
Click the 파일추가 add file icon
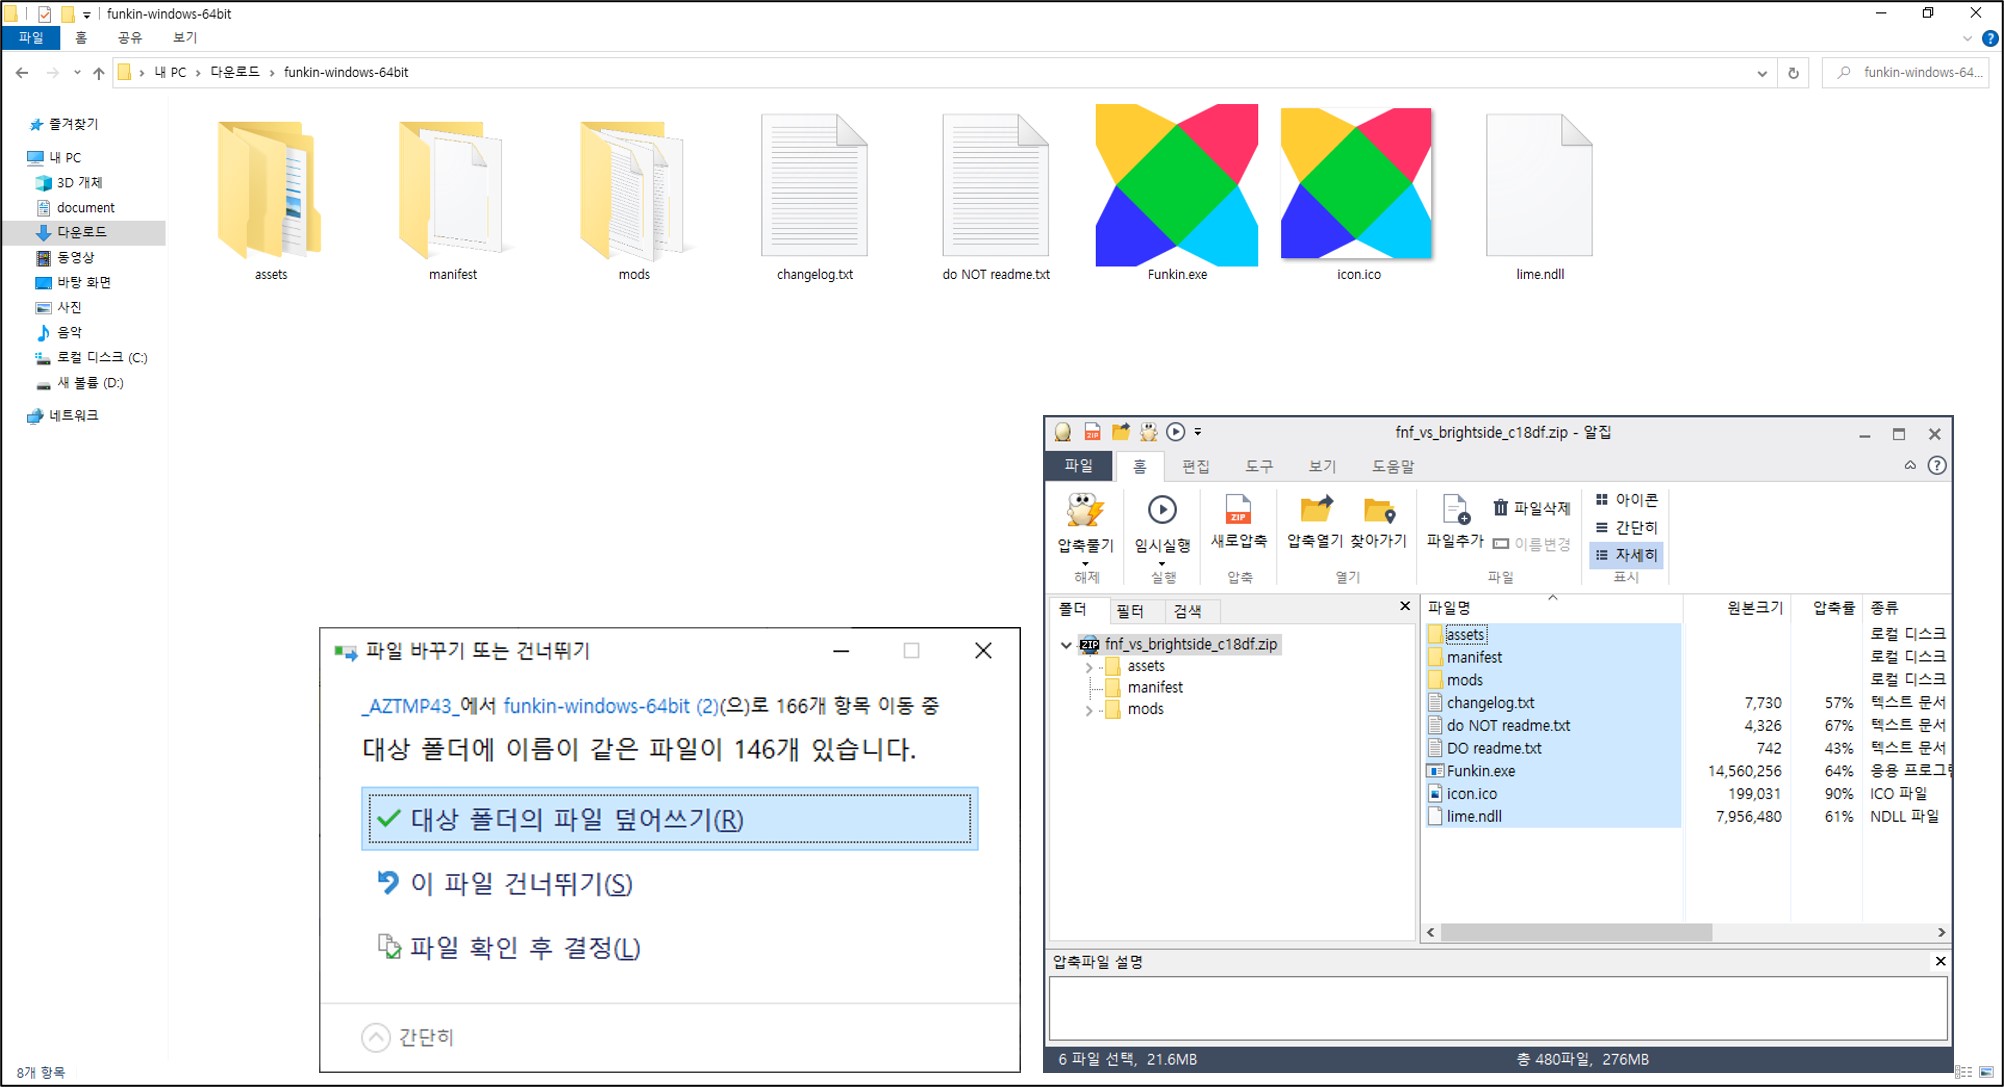(x=1455, y=511)
